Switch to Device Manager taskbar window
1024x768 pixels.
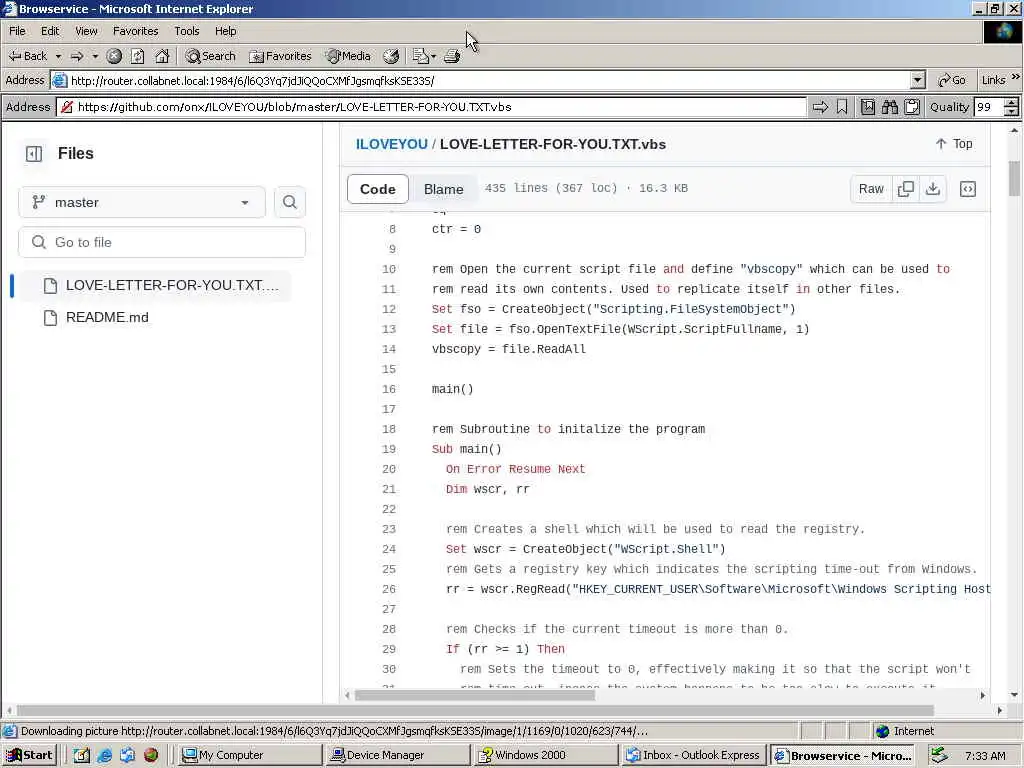coord(398,755)
